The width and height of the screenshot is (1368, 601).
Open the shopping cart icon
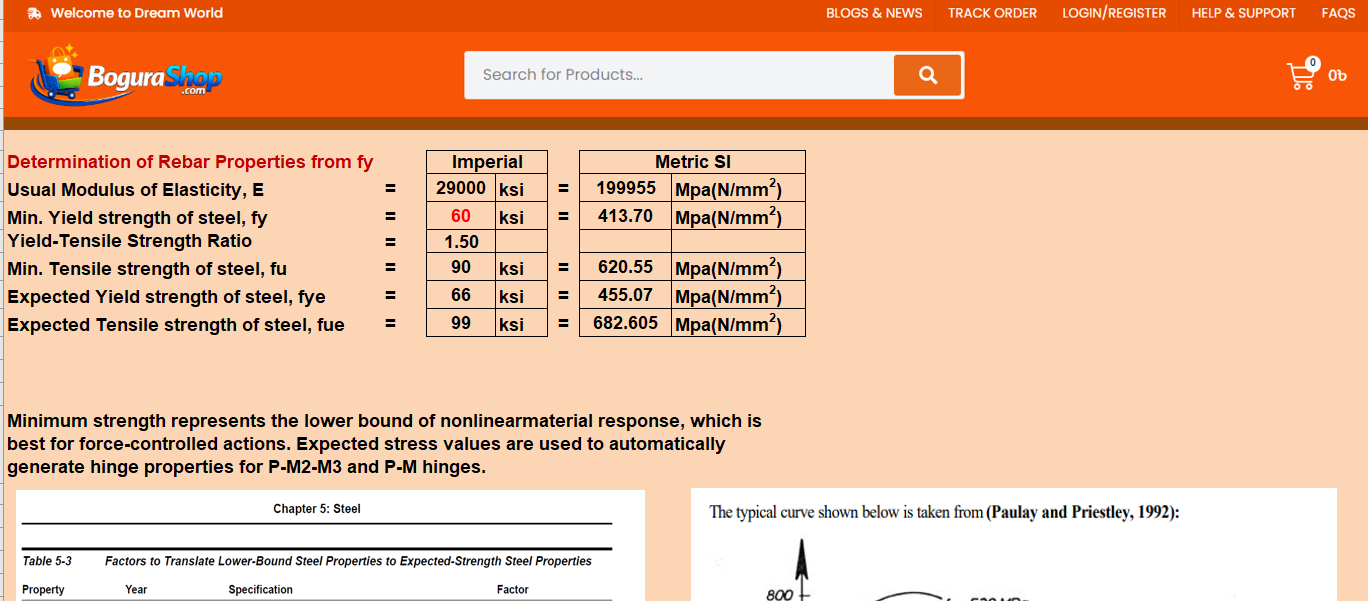(1302, 75)
